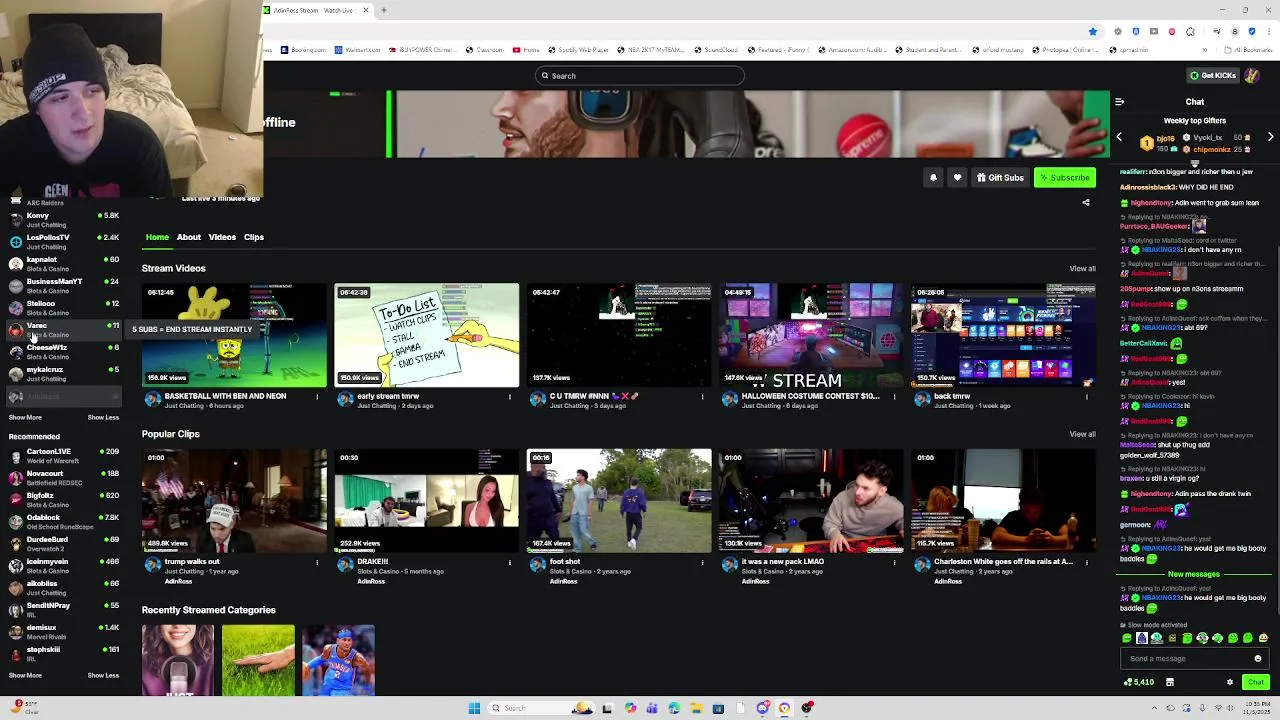Switch to the Clips tab
The image size is (1280, 720).
pos(254,237)
